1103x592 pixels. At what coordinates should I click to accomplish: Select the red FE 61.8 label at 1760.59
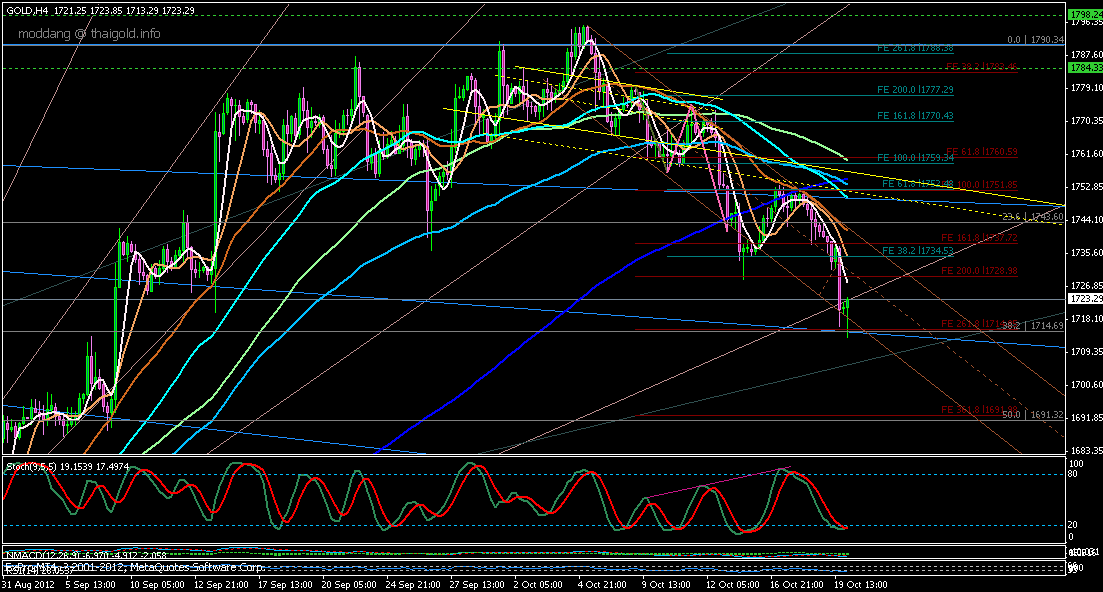tap(981, 152)
